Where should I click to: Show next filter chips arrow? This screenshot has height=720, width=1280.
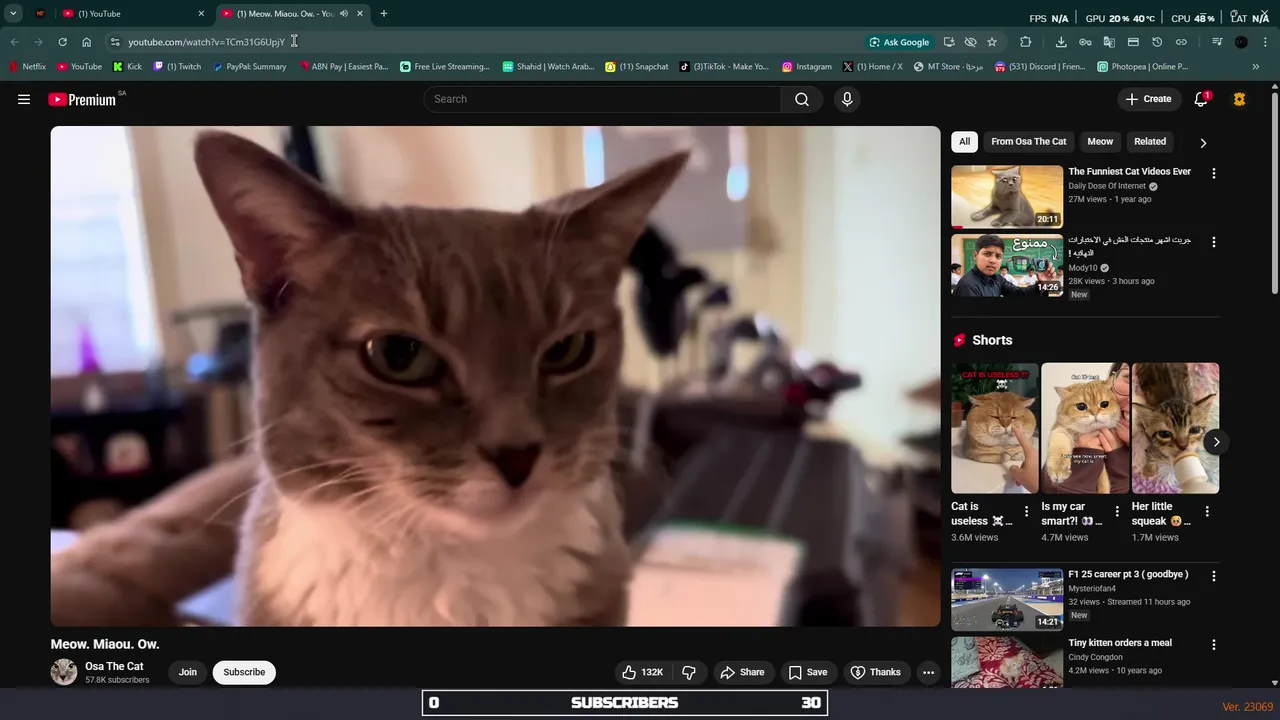pyautogui.click(x=1203, y=143)
